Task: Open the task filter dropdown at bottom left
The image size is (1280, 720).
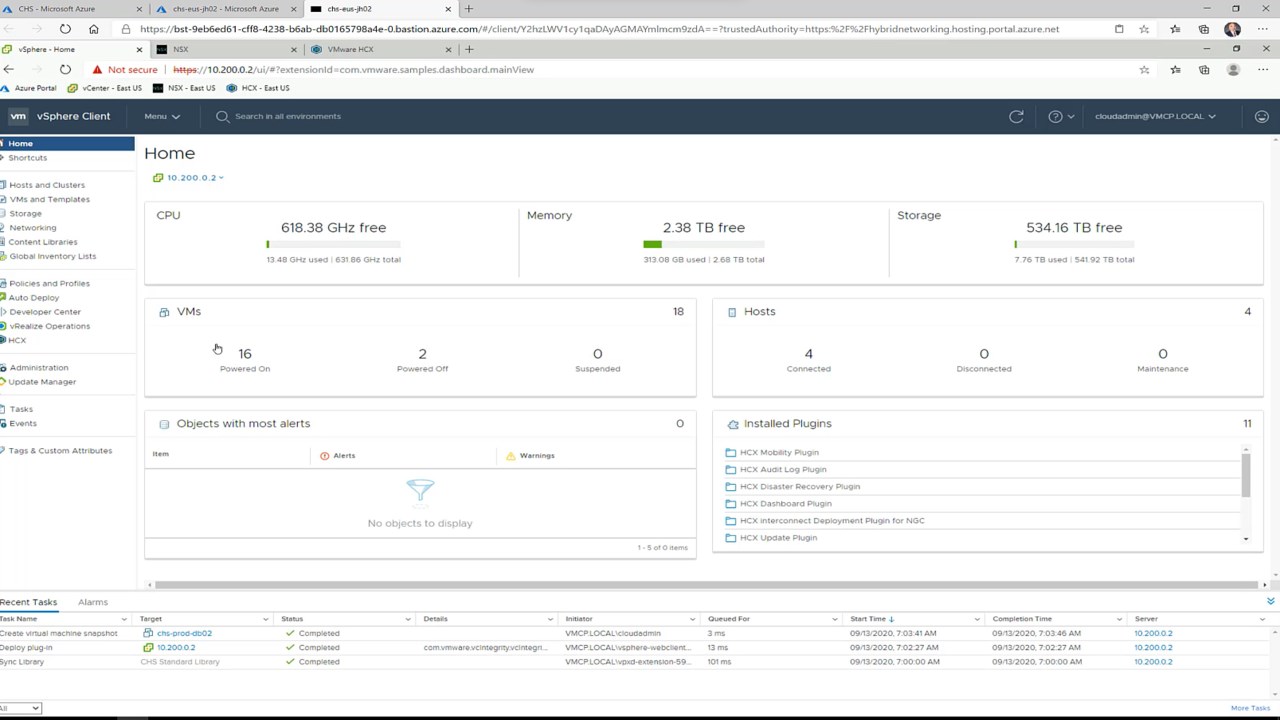Action: pos(20,708)
